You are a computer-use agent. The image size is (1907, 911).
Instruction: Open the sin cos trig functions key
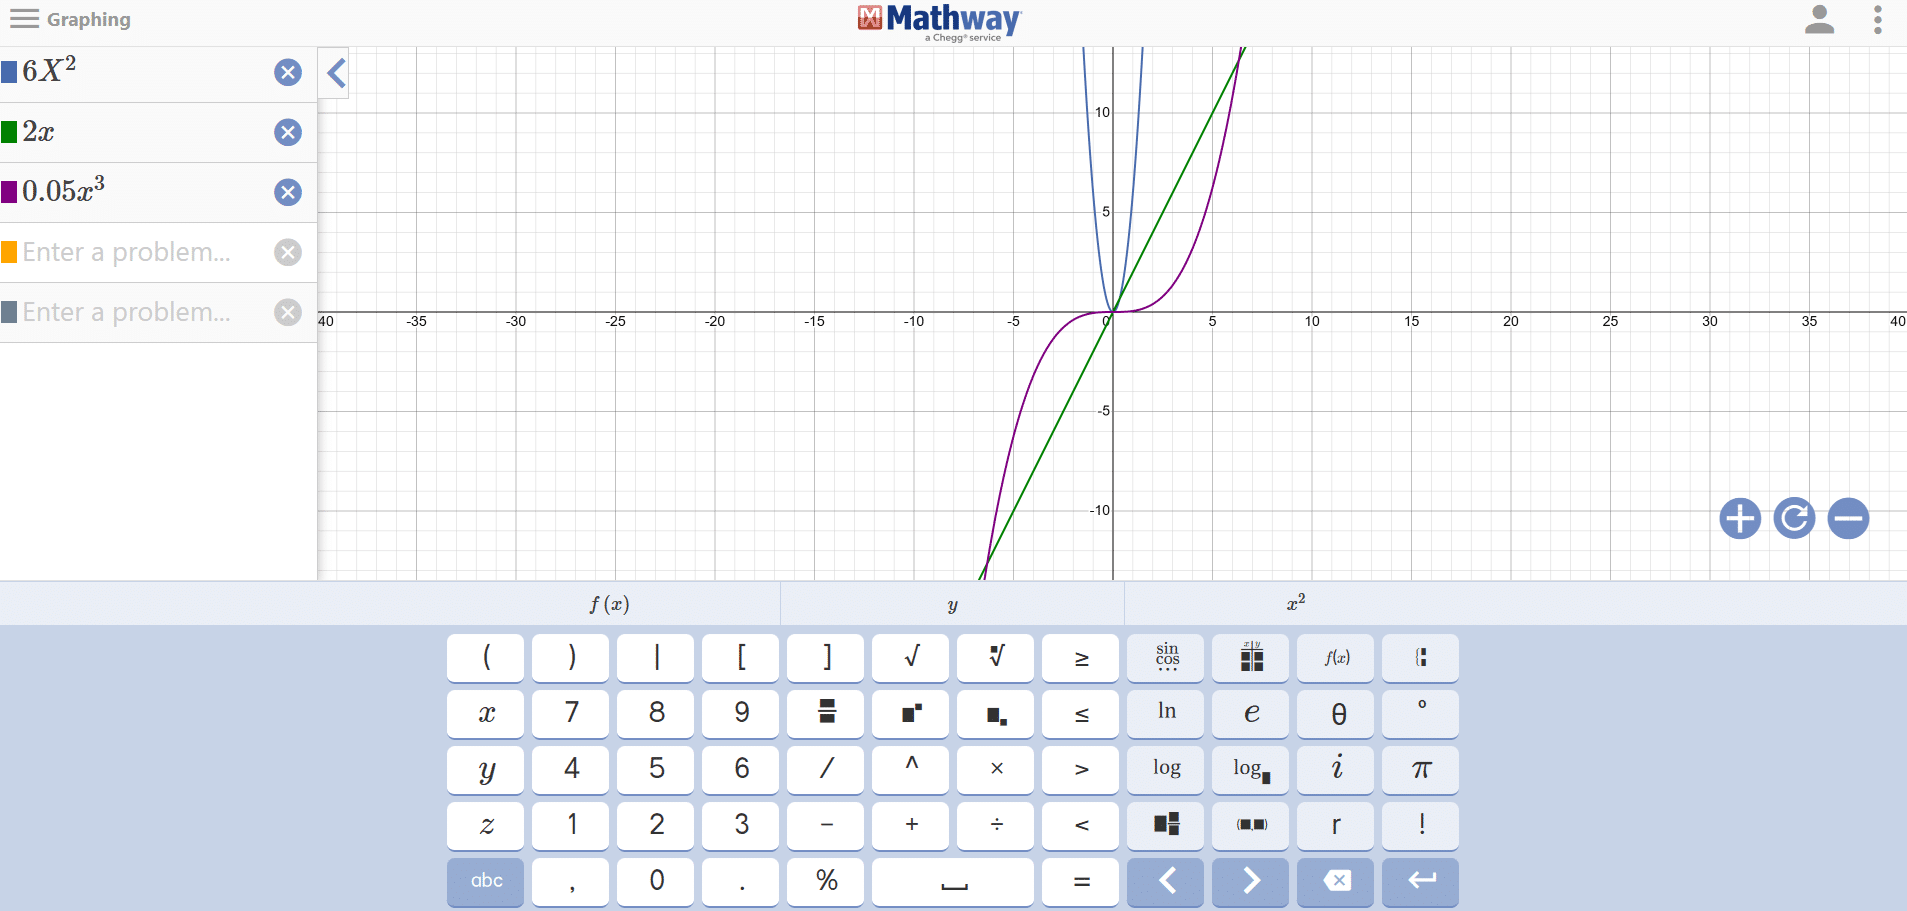(x=1167, y=657)
